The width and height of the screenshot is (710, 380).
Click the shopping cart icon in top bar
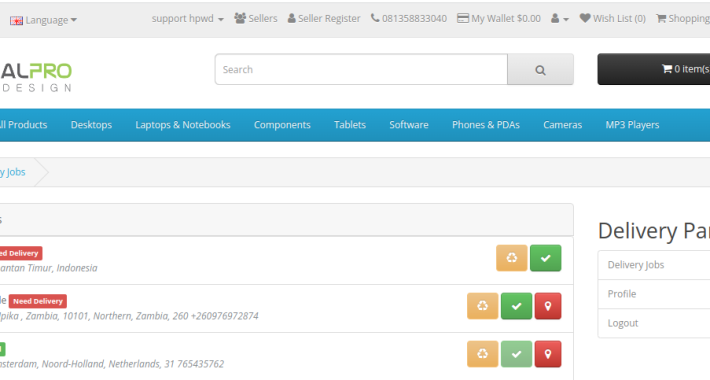click(x=661, y=19)
